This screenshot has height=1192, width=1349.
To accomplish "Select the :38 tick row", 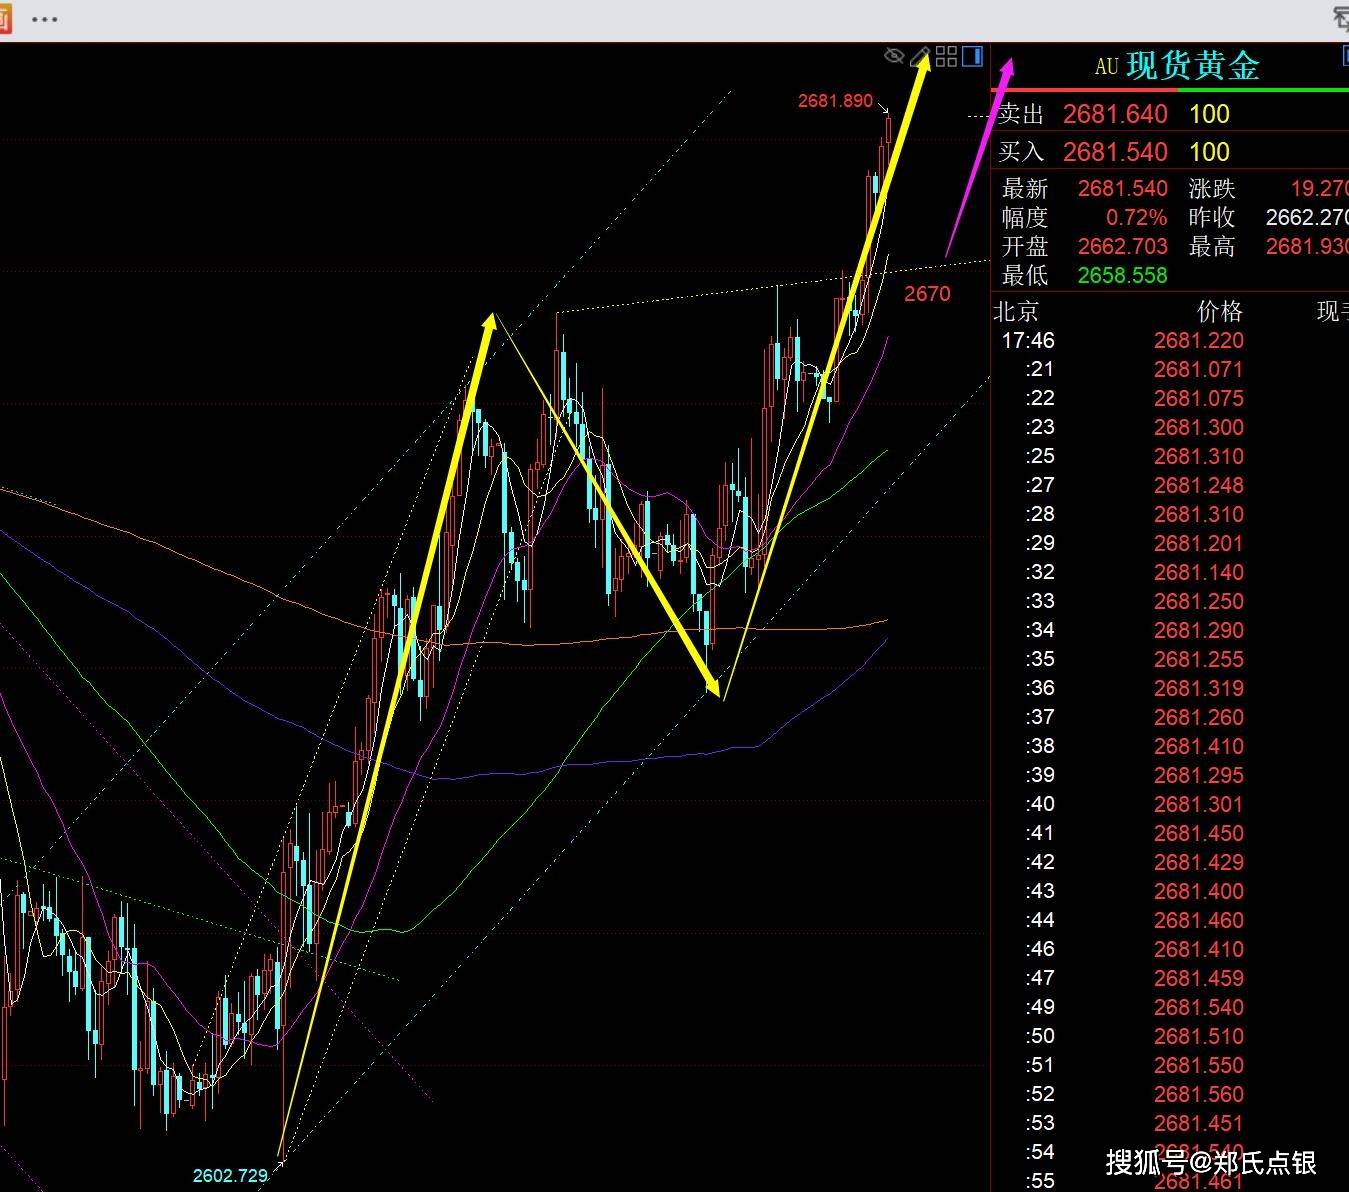I will (1170, 746).
